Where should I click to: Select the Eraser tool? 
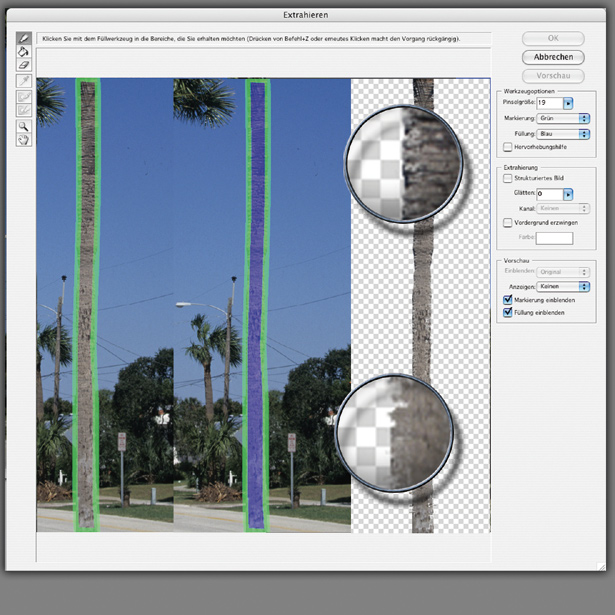click(x=24, y=65)
